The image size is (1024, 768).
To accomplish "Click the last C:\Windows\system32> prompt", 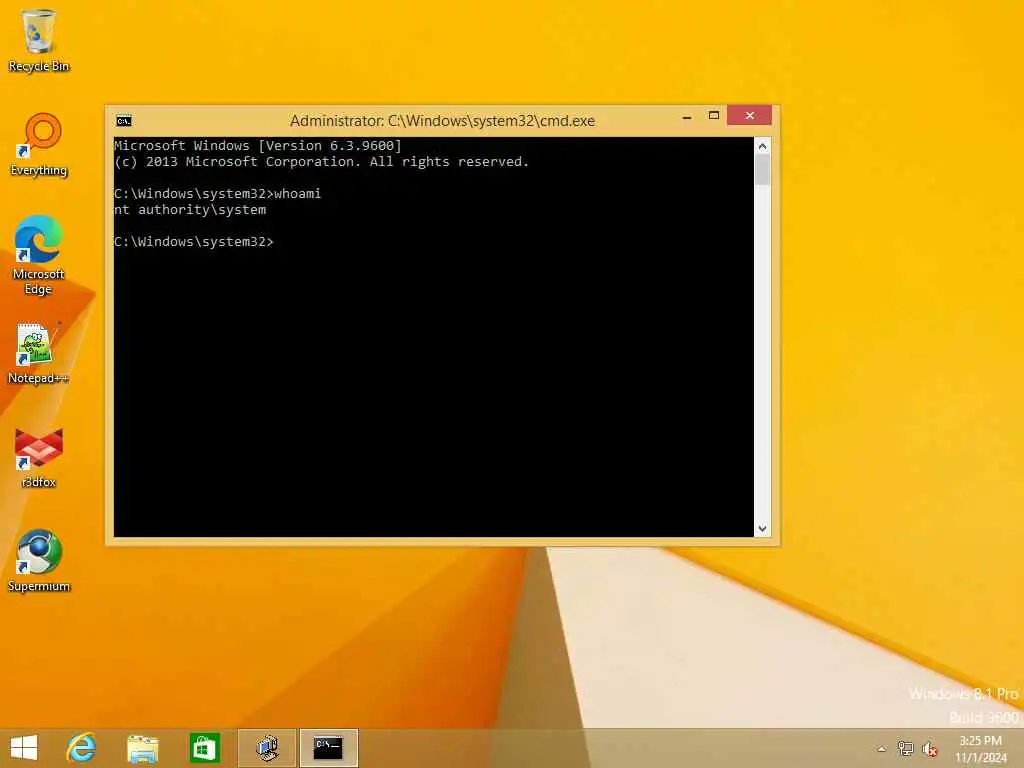I will click(x=193, y=242).
